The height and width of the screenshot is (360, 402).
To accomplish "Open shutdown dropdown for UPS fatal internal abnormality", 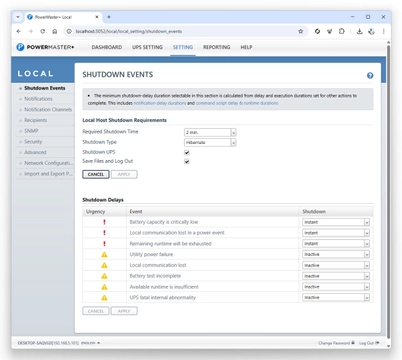I will click(336, 297).
